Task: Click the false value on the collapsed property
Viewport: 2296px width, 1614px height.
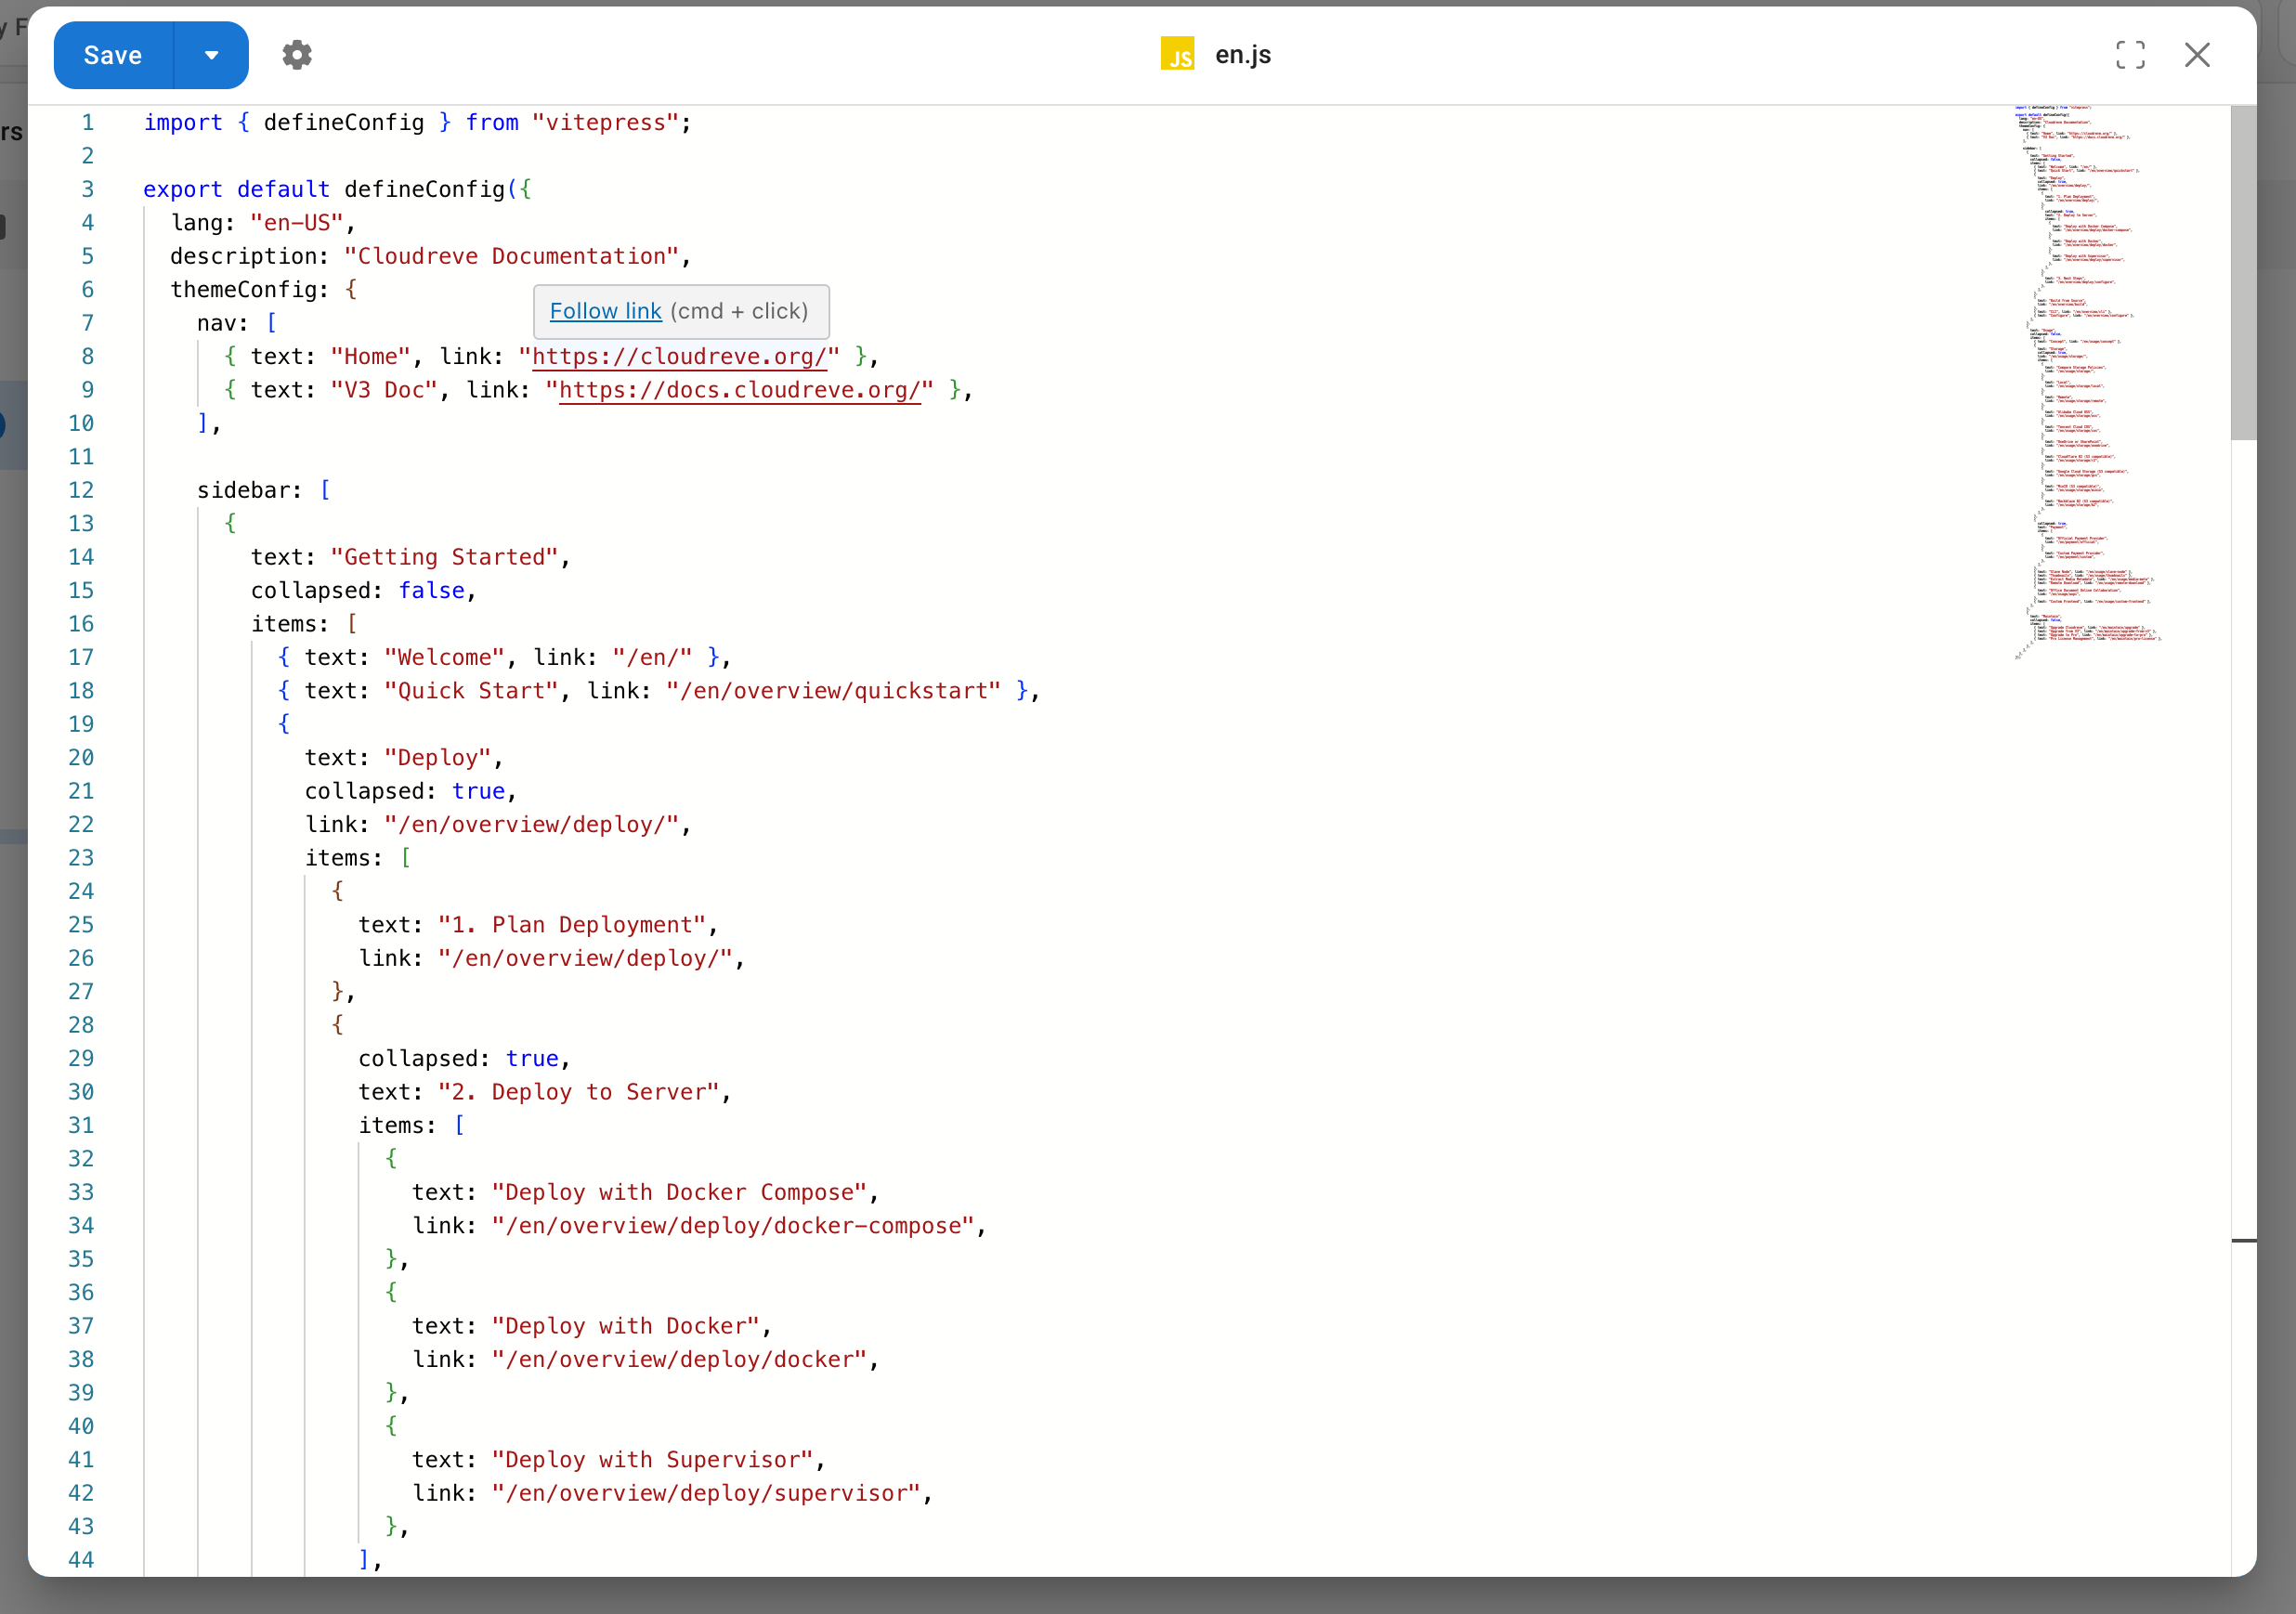Action: [431, 590]
